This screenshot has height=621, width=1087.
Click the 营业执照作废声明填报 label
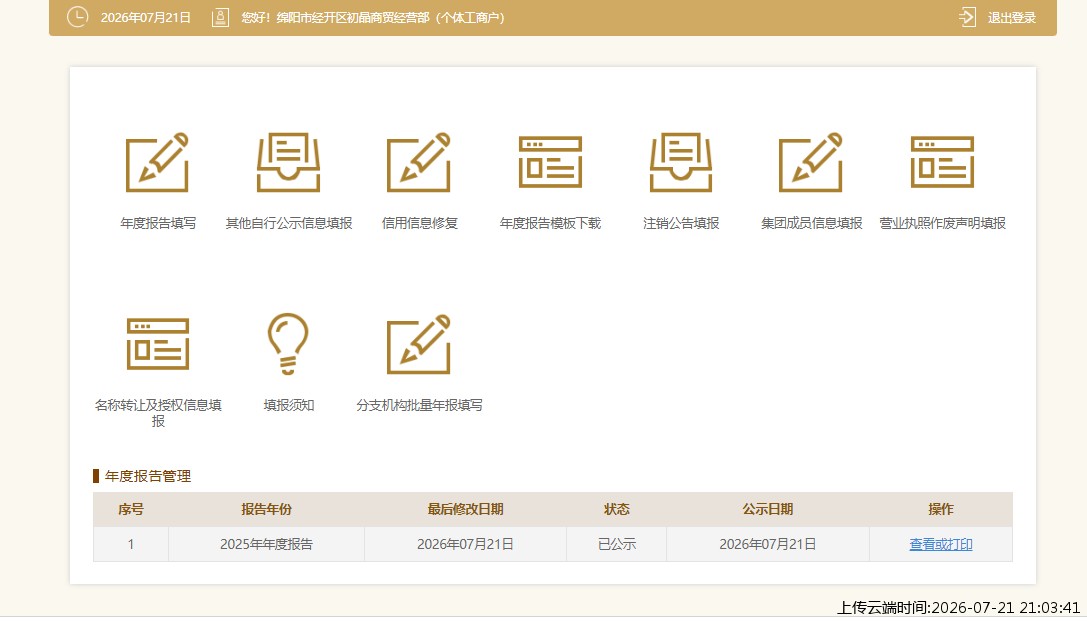943,223
